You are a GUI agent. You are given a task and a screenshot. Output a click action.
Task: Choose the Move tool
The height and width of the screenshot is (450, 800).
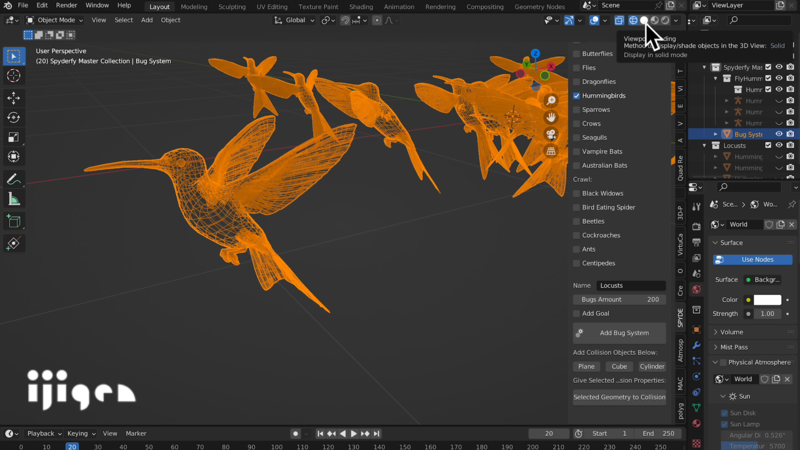(14, 97)
